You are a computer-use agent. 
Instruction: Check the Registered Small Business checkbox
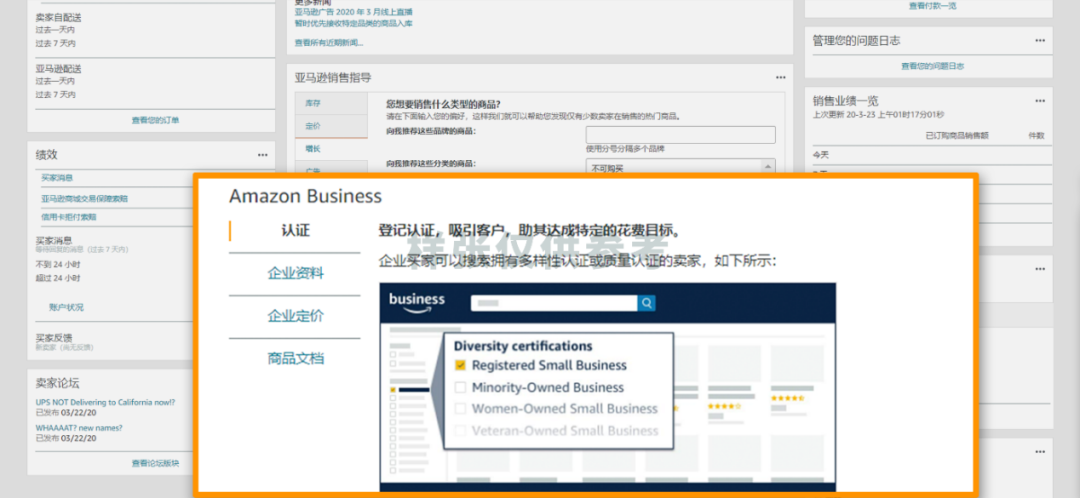(x=460, y=366)
